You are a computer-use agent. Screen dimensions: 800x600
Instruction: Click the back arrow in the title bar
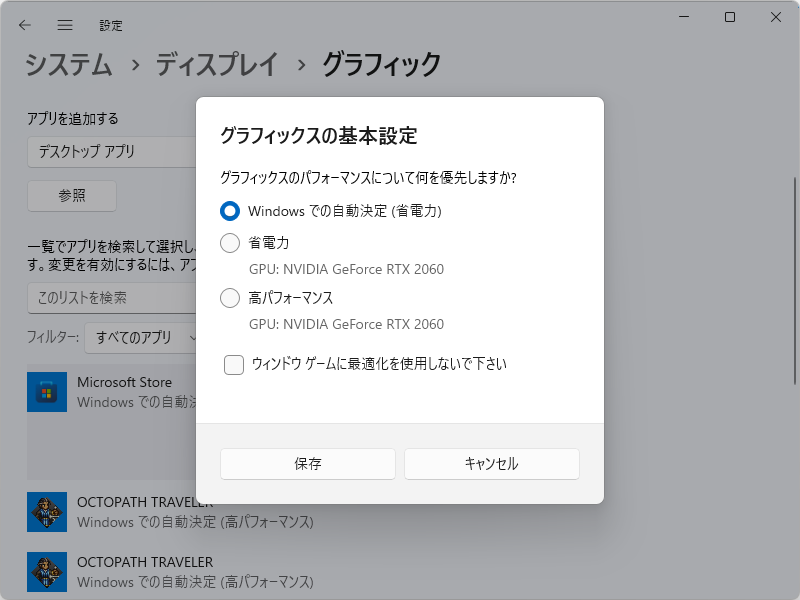click(x=24, y=25)
